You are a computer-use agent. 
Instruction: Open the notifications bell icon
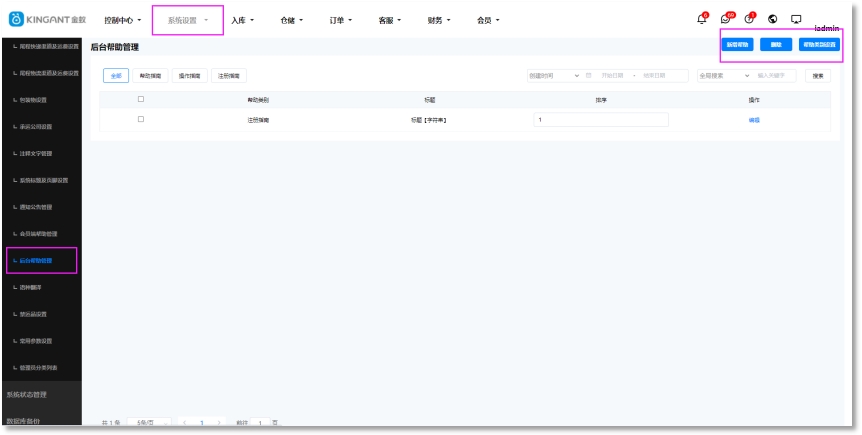point(701,19)
